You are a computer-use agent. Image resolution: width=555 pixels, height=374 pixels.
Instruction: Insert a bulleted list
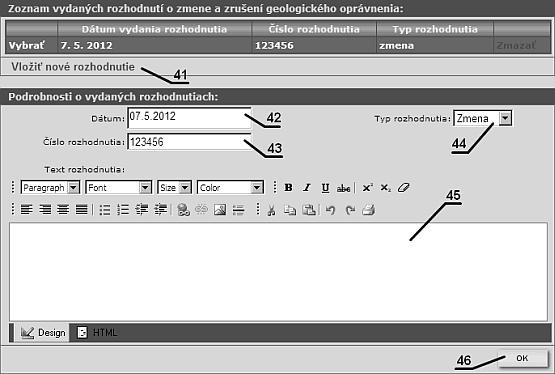pyautogui.click(x=105, y=209)
